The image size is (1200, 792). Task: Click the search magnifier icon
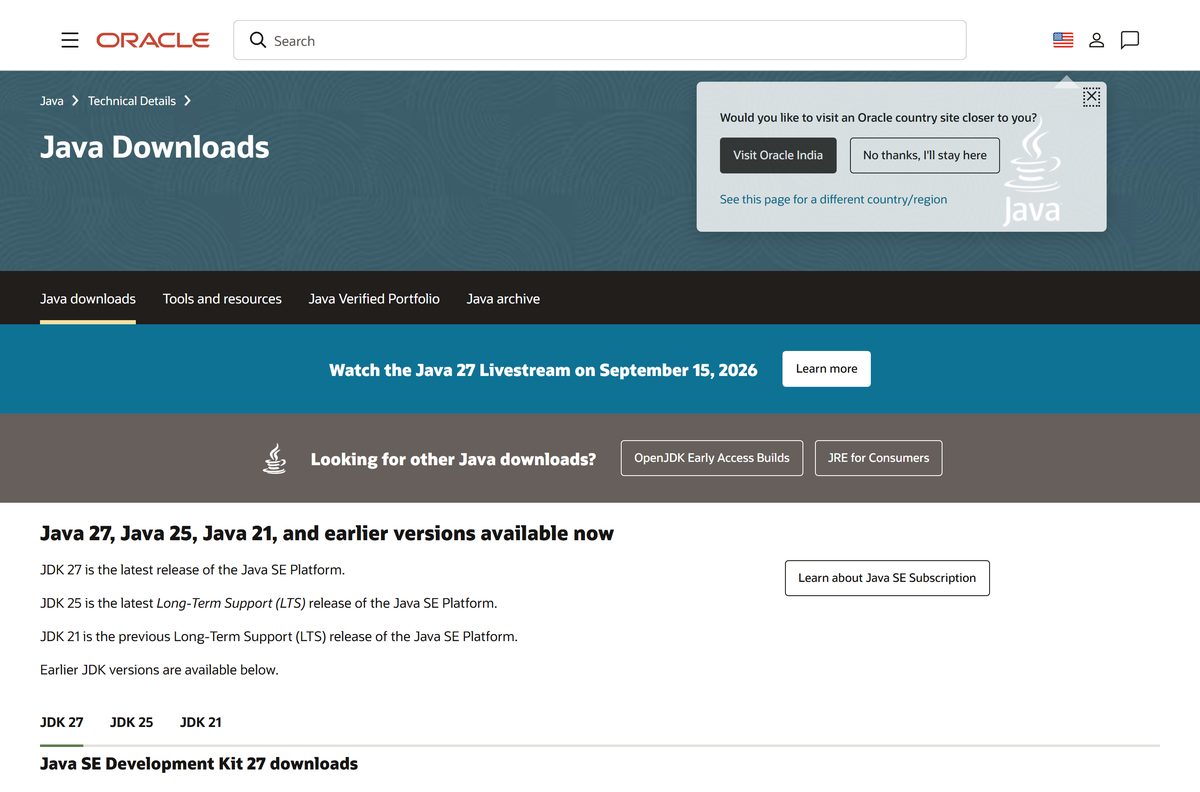click(x=258, y=40)
